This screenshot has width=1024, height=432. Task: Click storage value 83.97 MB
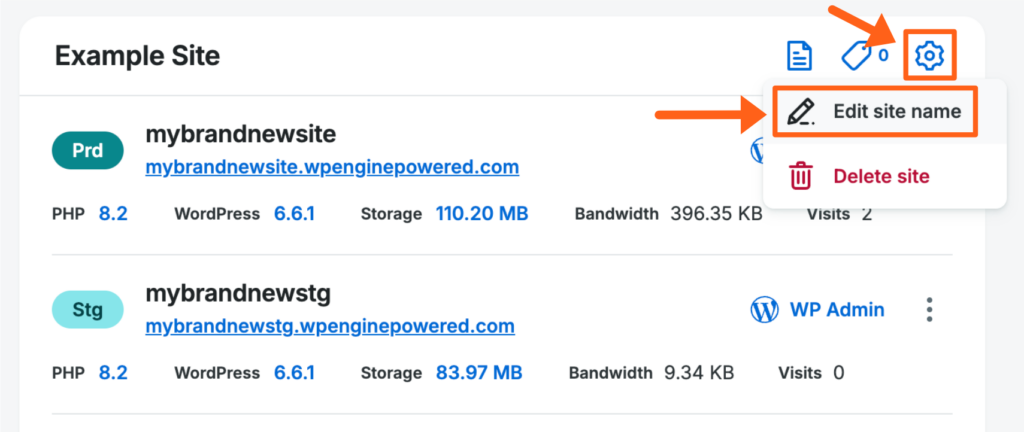click(479, 373)
